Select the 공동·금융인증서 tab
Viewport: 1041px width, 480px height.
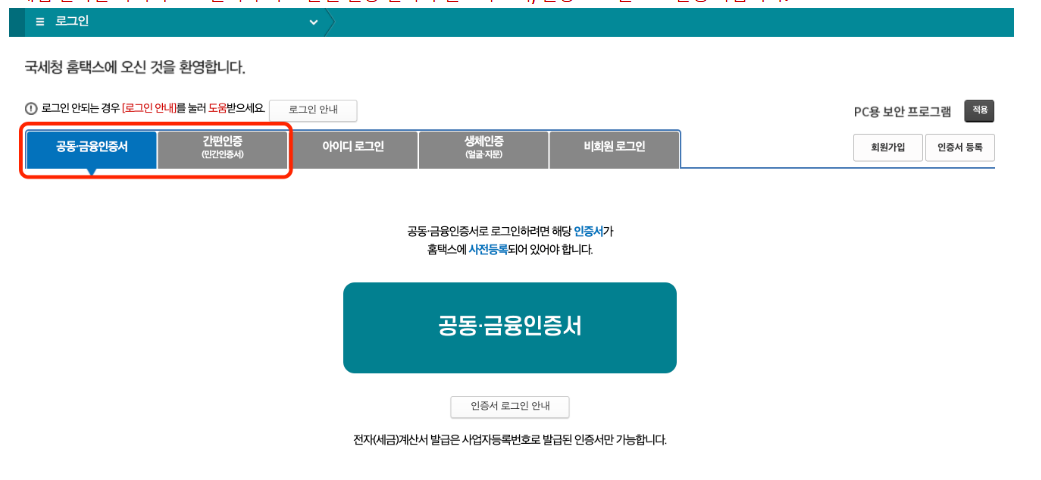tap(92, 150)
